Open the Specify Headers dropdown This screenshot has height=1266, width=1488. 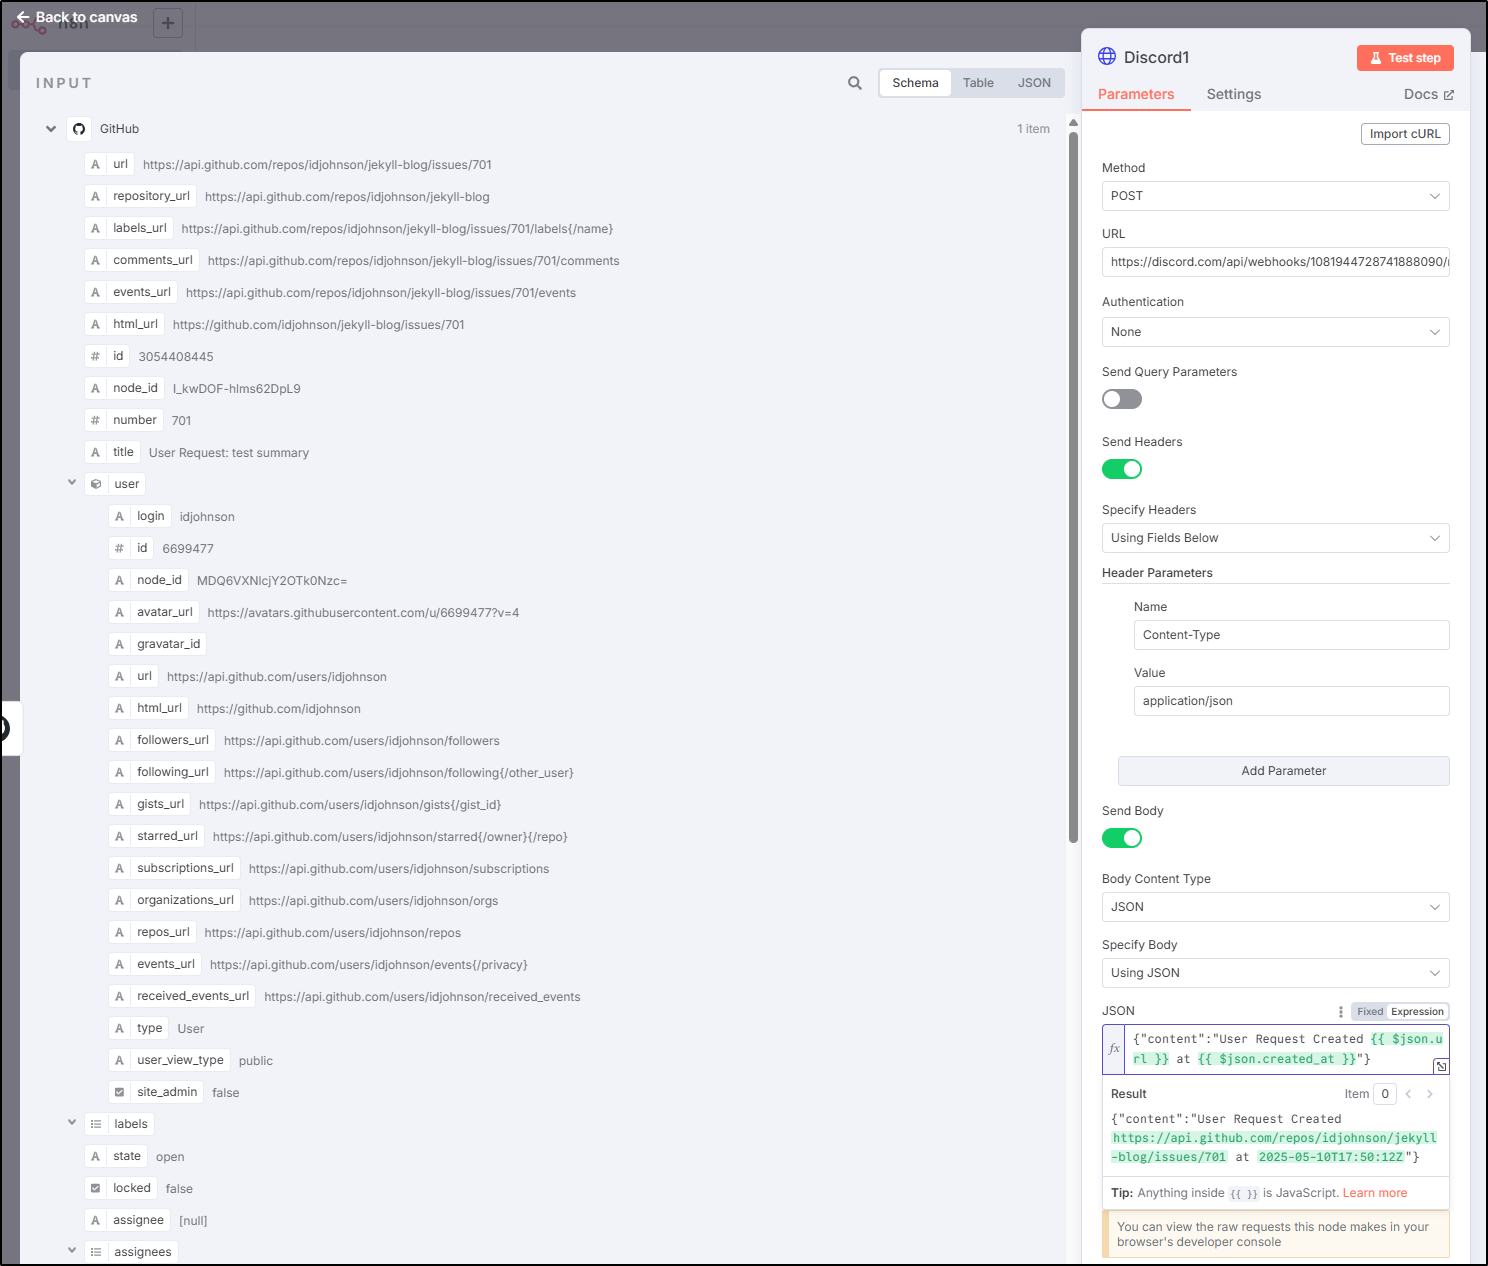click(x=1275, y=538)
